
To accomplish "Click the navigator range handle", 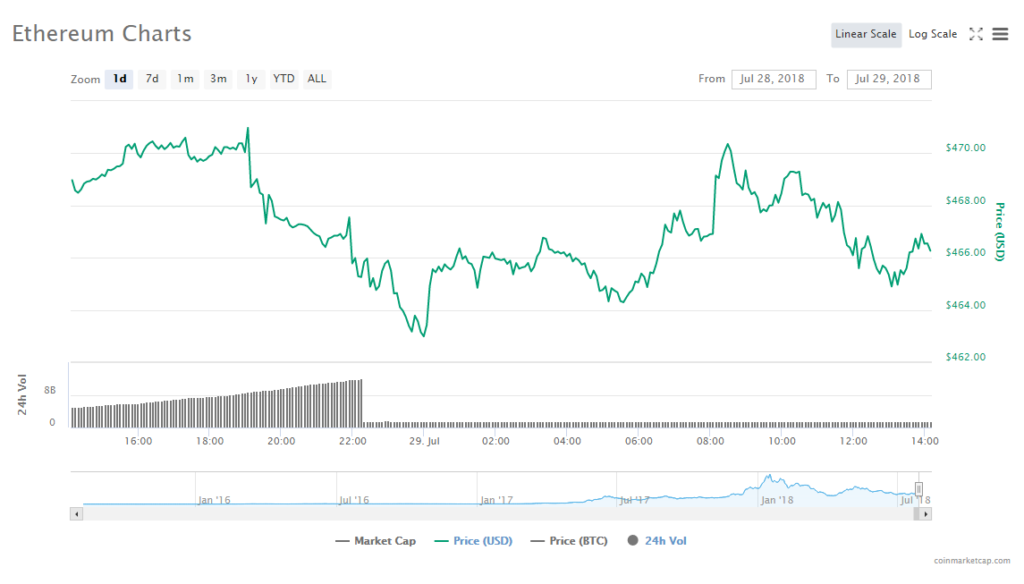I will pyautogui.click(x=919, y=489).
